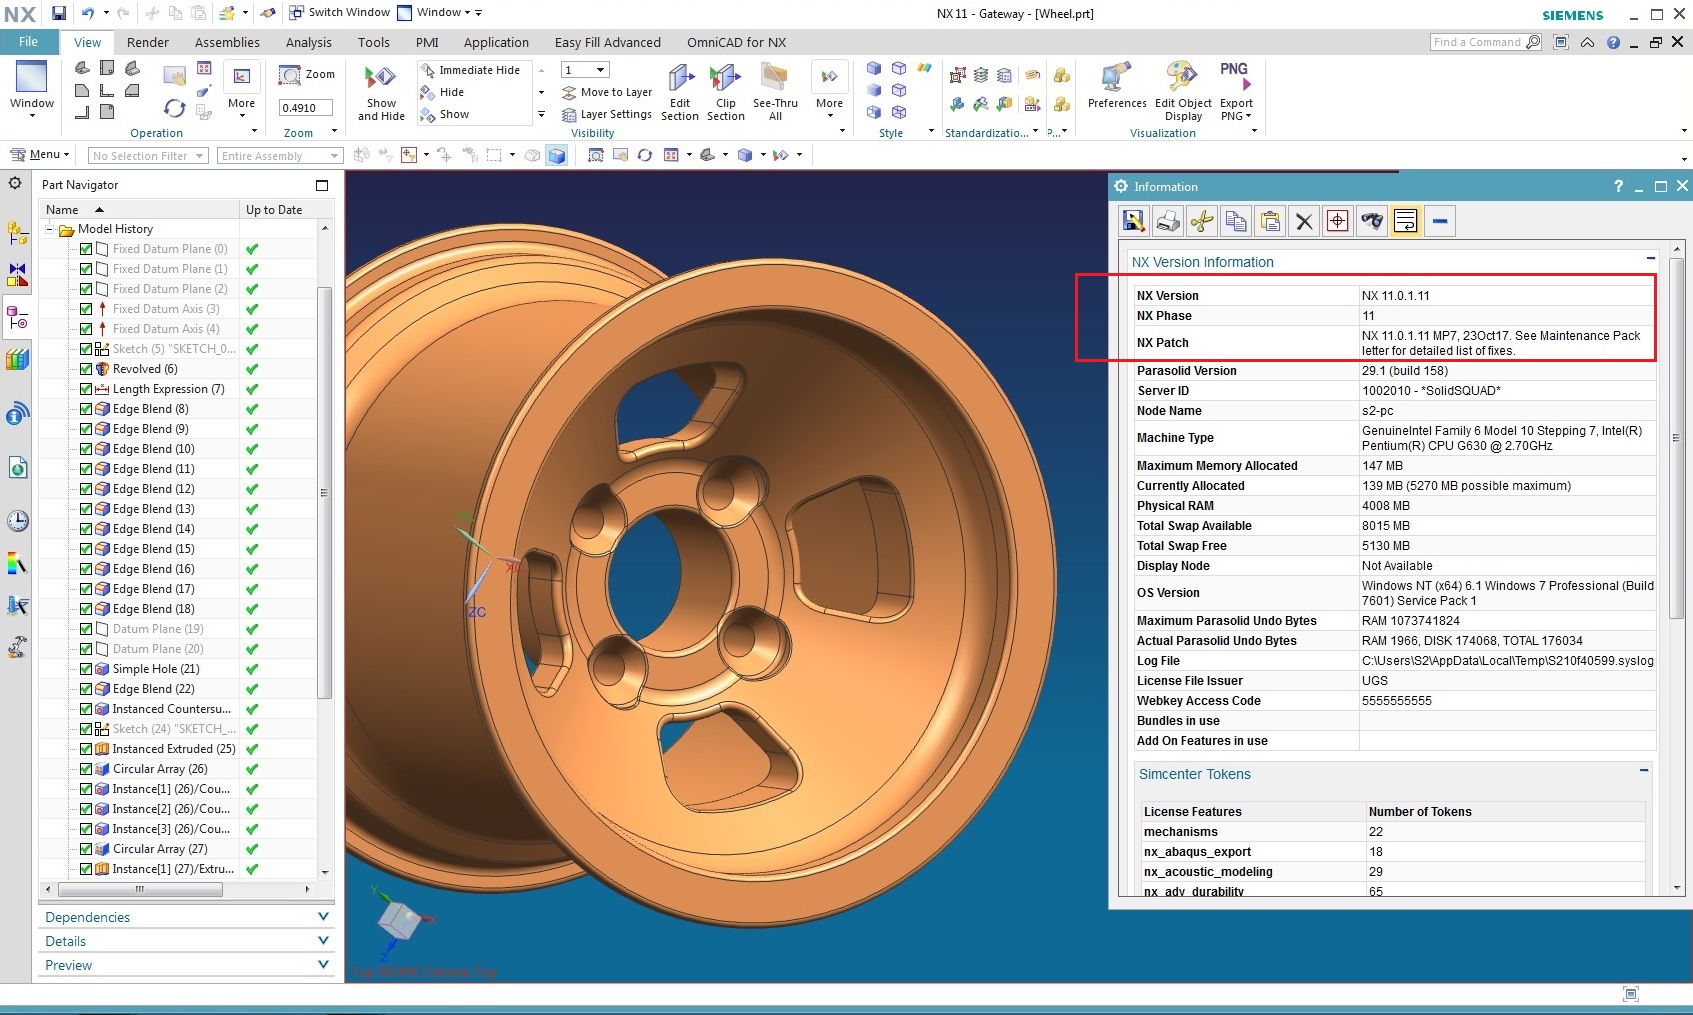Click the Edit Section tool
Screen dimensions: 1693x1015
pos(680,93)
